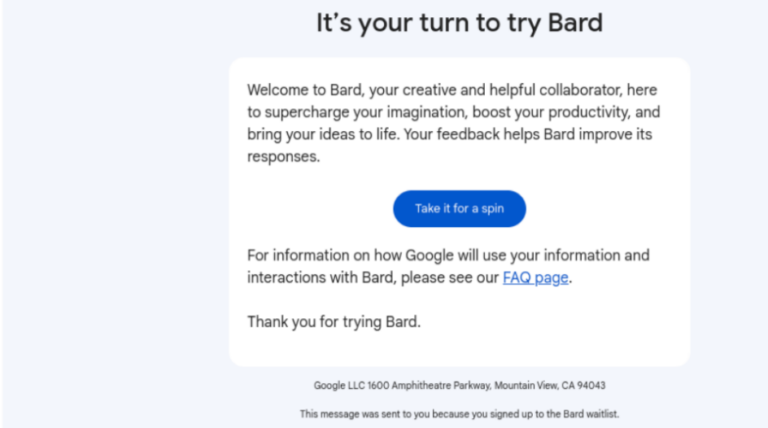The width and height of the screenshot is (768, 428).
Task: Click the "It's your turn to try Bard" heading
Action: click(459, 23)
